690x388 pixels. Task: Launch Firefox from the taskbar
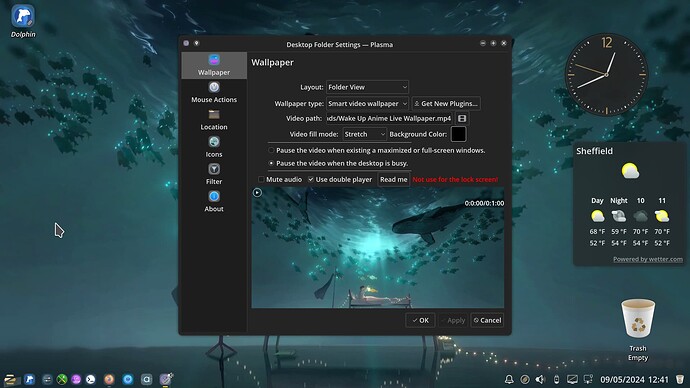[x=109, y=379]
